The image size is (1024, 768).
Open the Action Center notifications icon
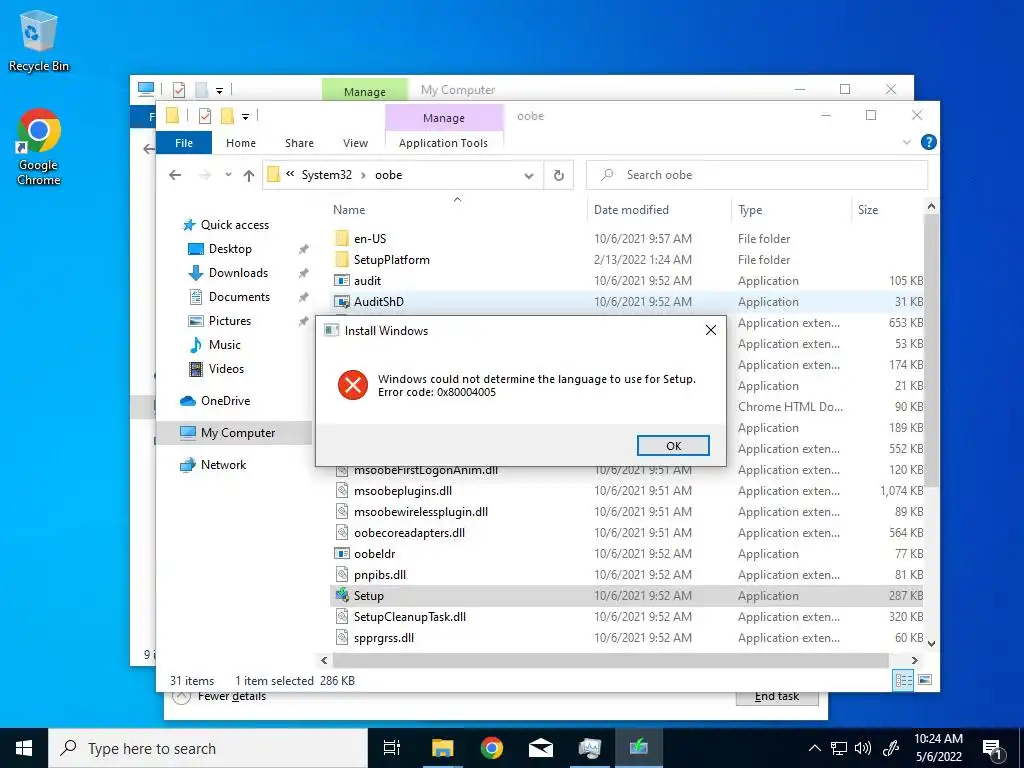pyautogui.click(x=993, y=748)
